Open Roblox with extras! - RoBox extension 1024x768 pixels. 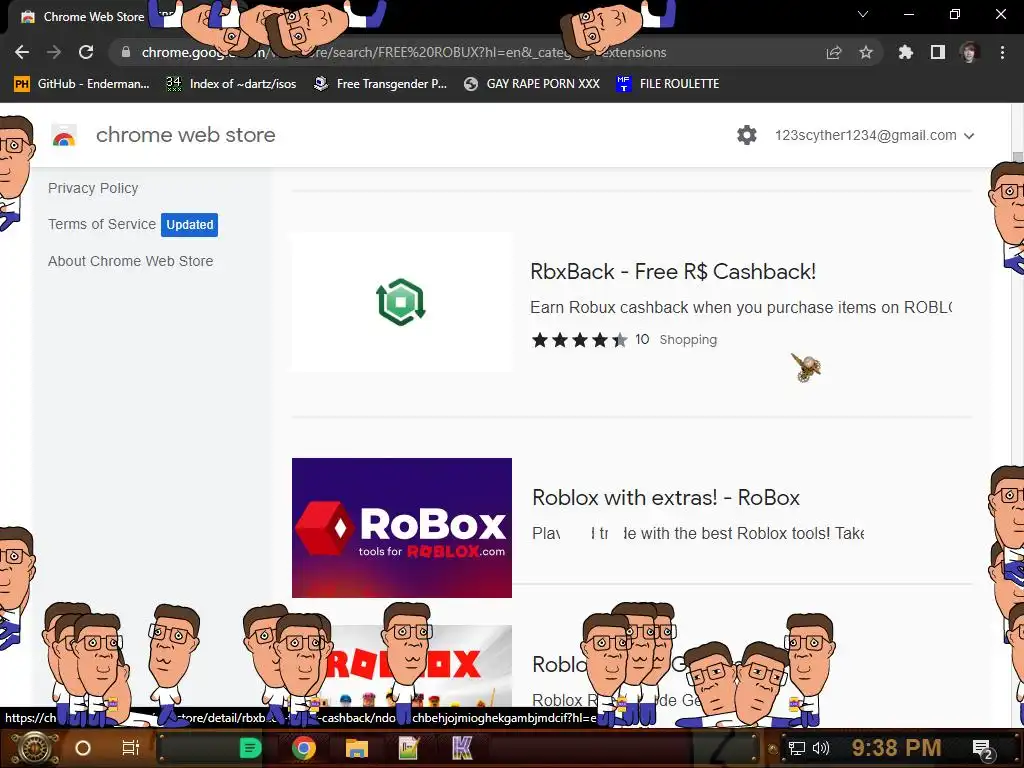point(666,498)
